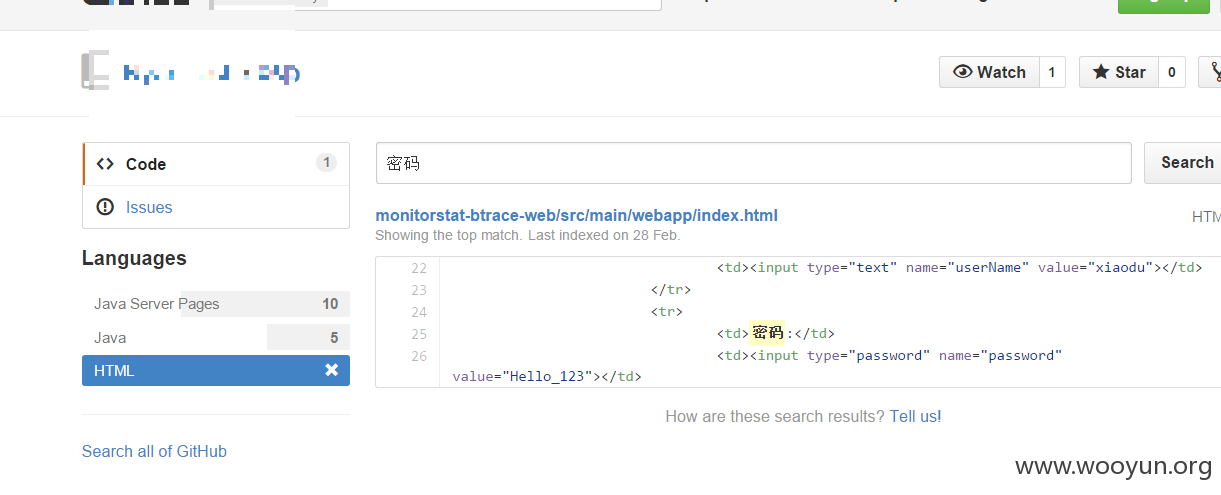Image resolution: width=1221 pixels, height=495 pixels.
Task: Click line number 23
Action: (x=418, y=290)
